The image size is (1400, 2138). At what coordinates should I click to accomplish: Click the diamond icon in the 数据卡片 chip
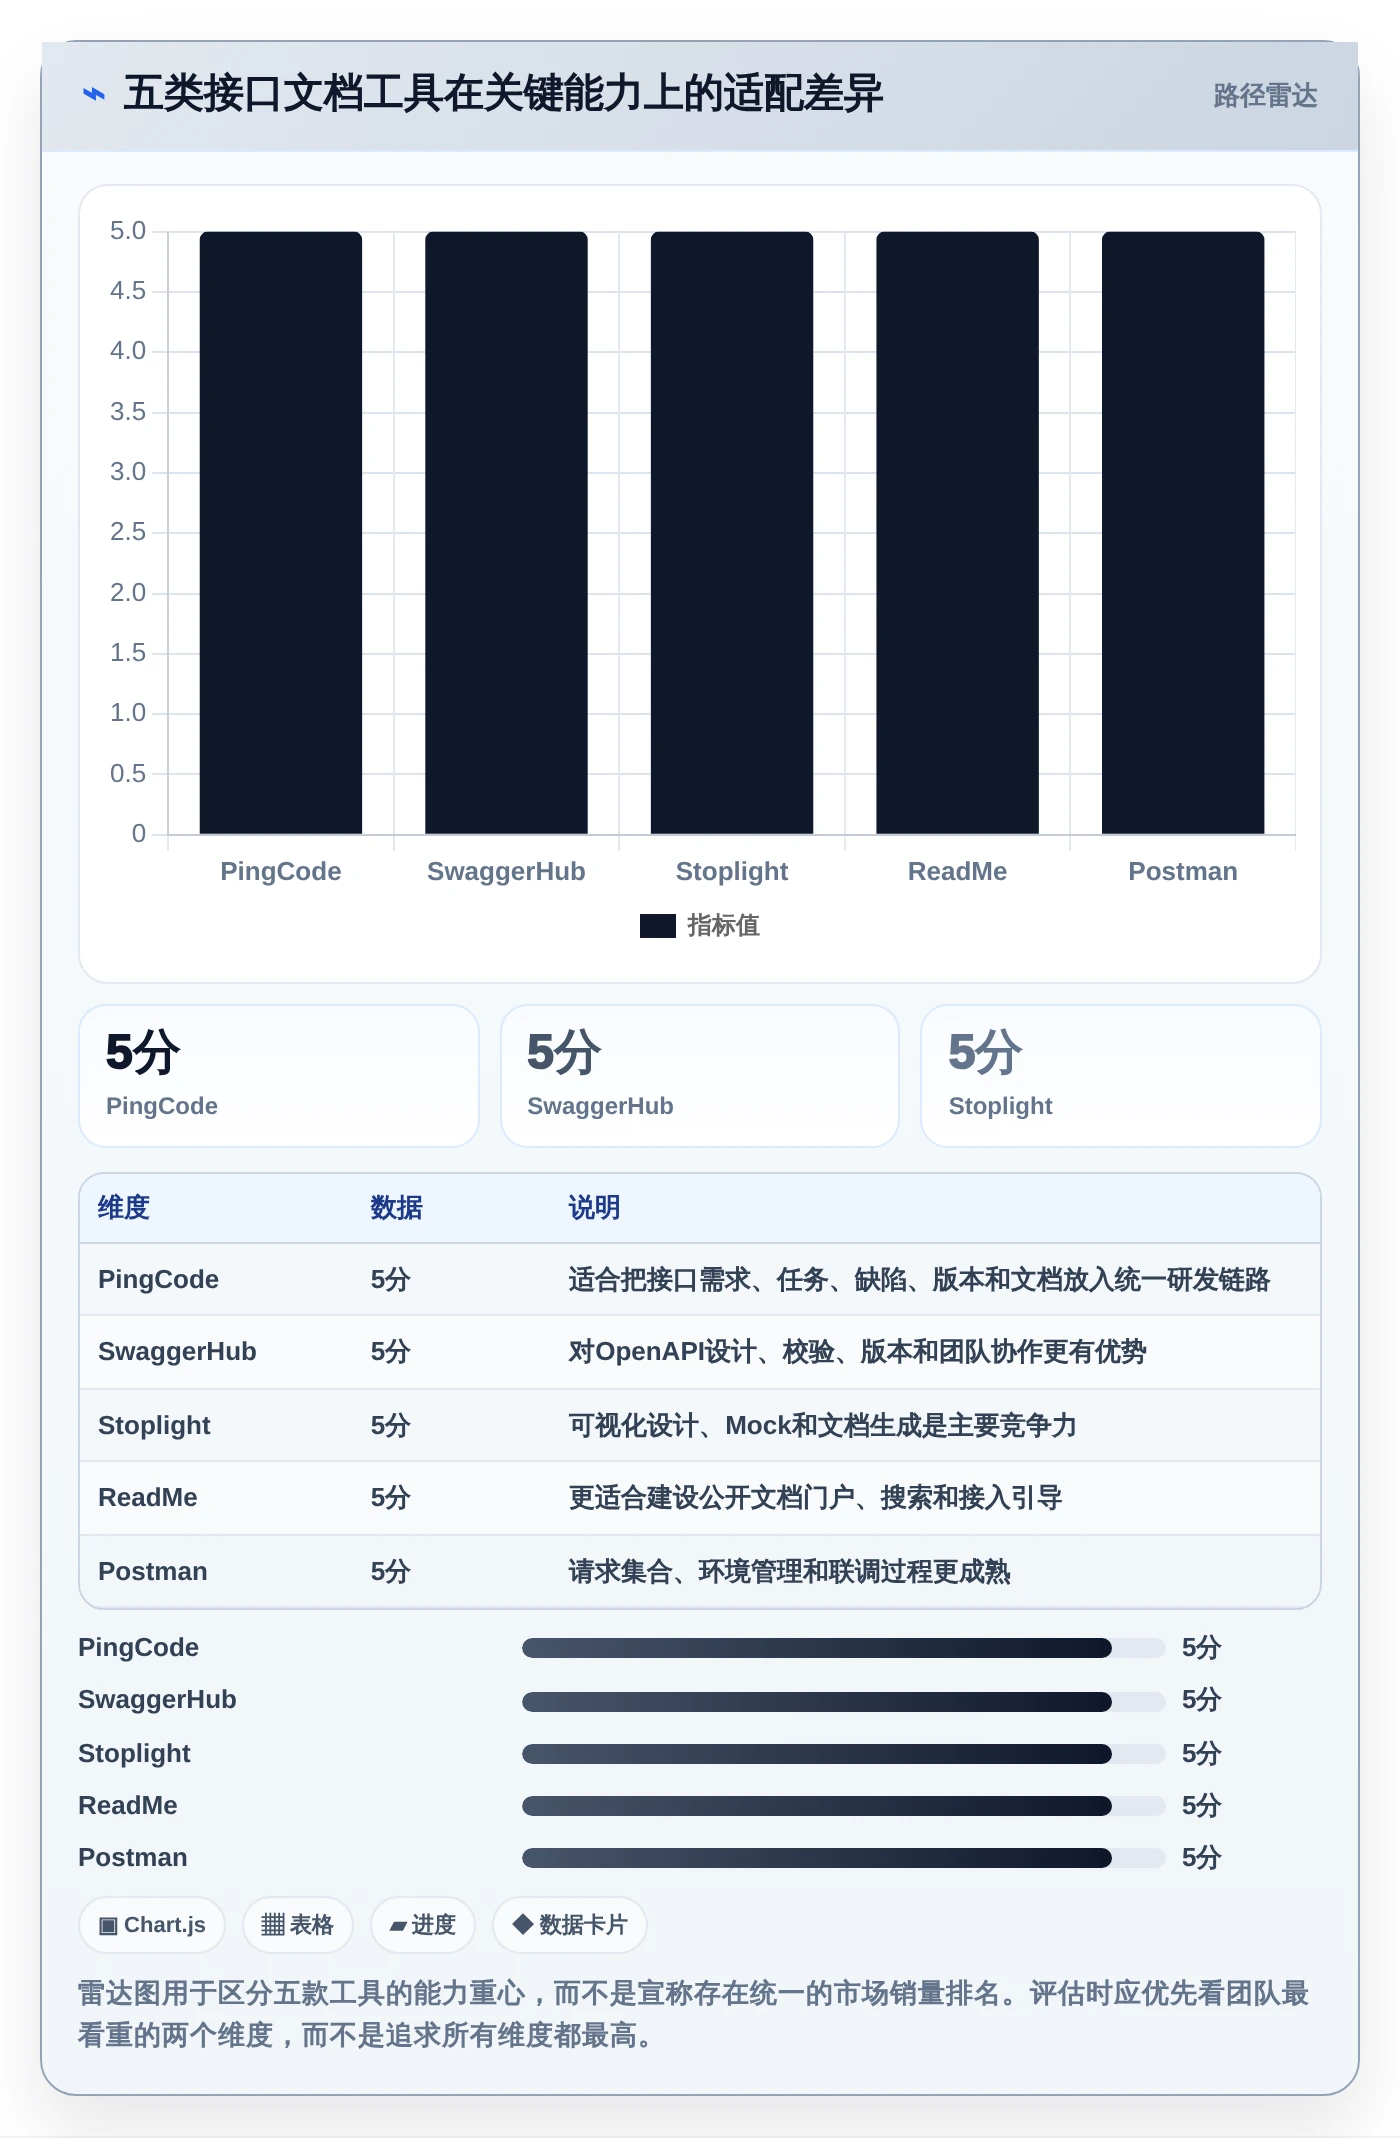[522, 1924]
